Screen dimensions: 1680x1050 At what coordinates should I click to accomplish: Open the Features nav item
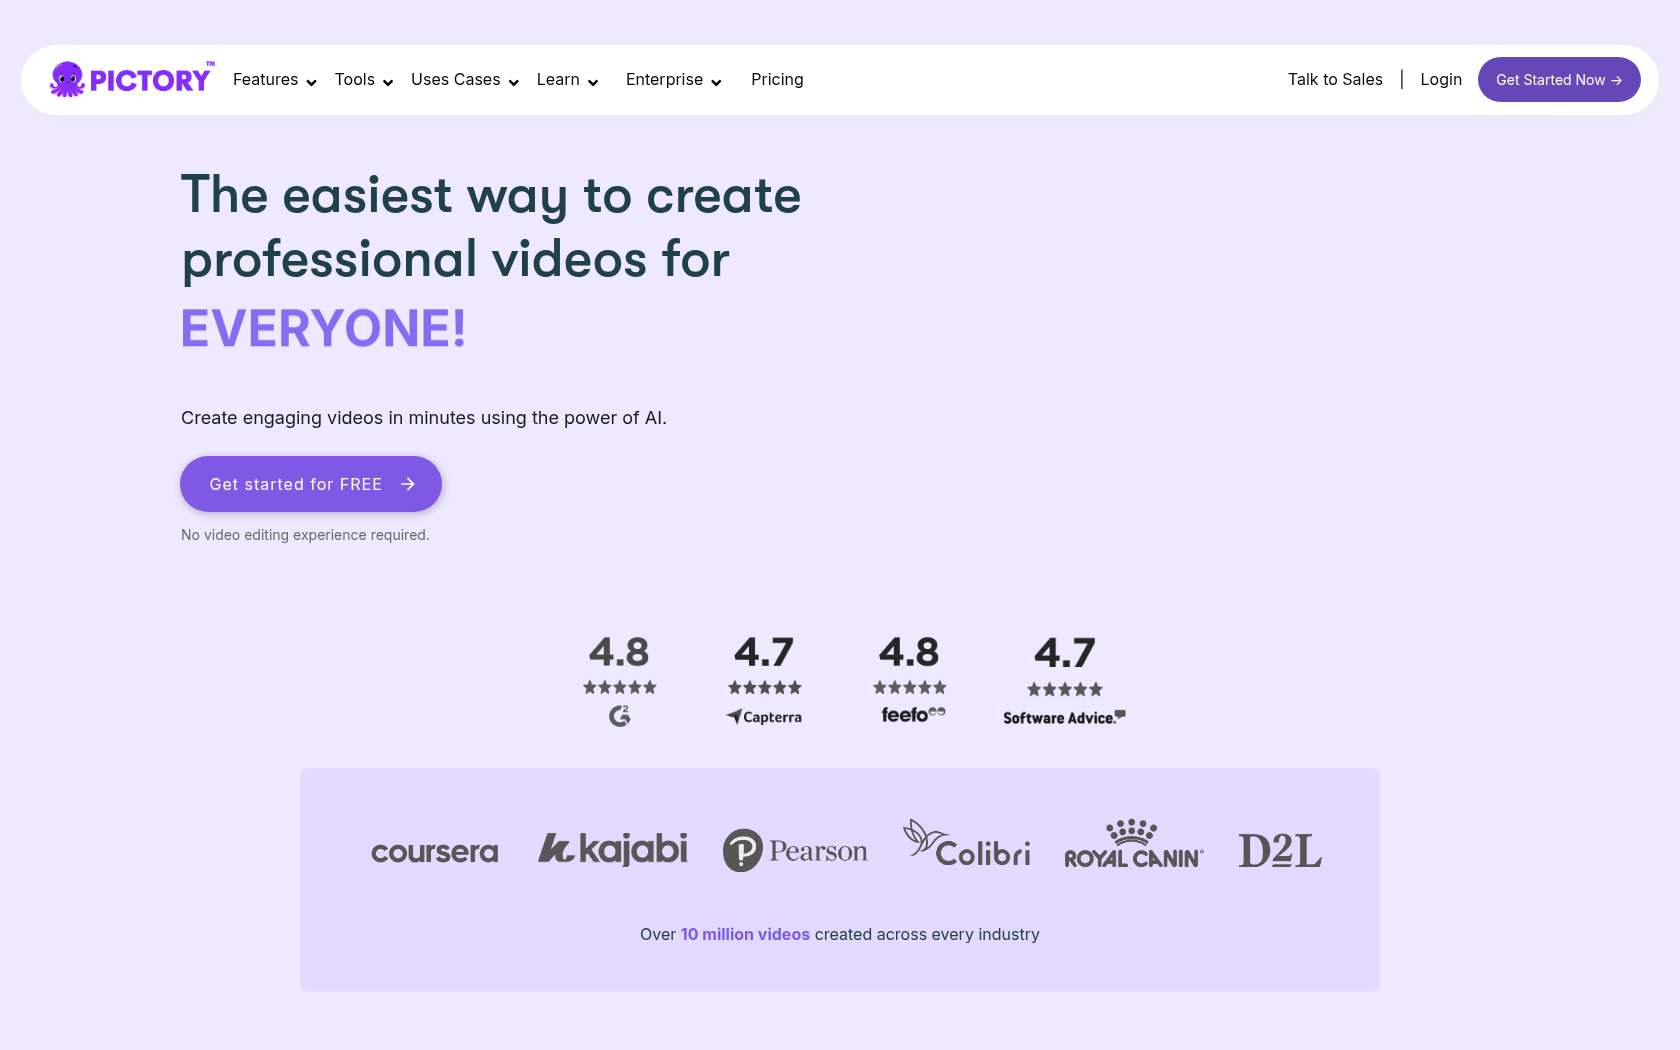click(x=265, y=79)
